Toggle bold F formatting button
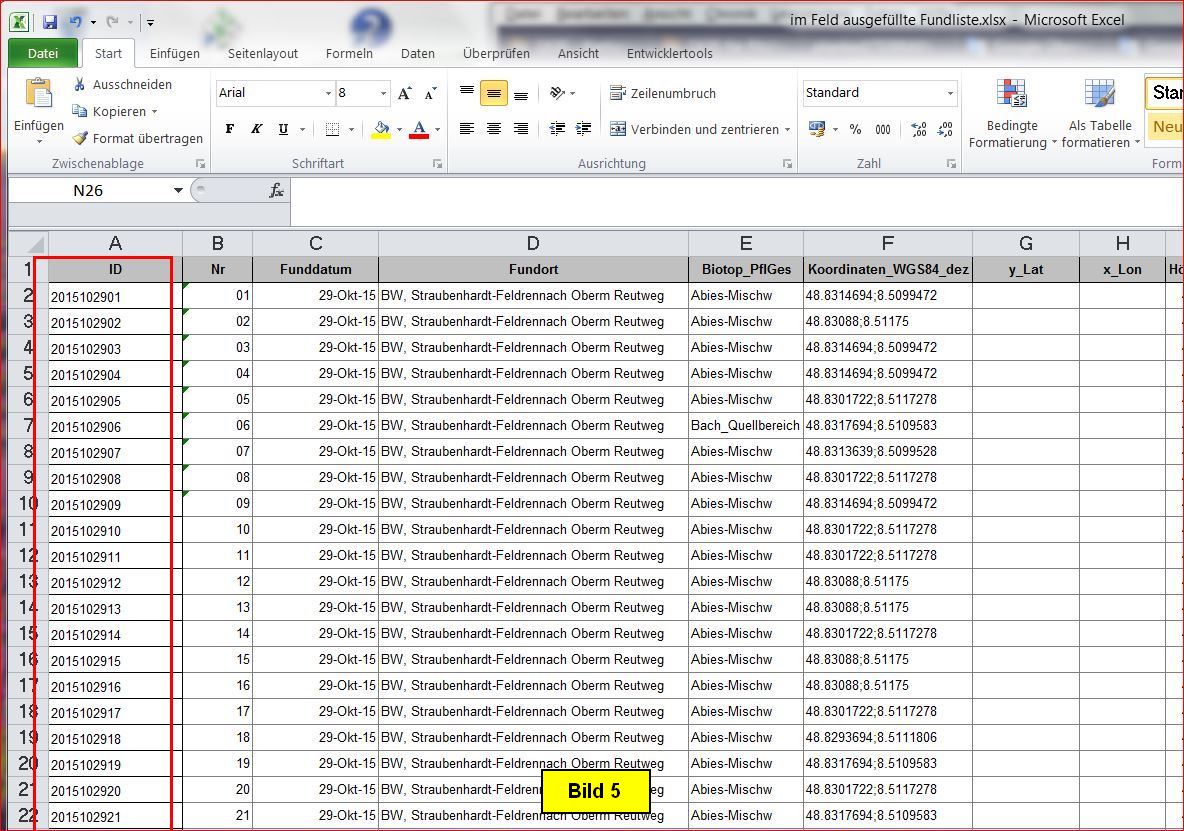 (x=230, y=129)
